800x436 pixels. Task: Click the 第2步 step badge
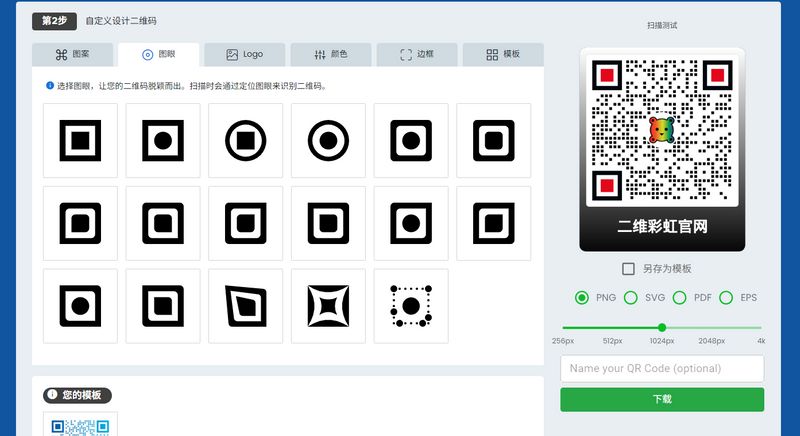coord(55,21)
